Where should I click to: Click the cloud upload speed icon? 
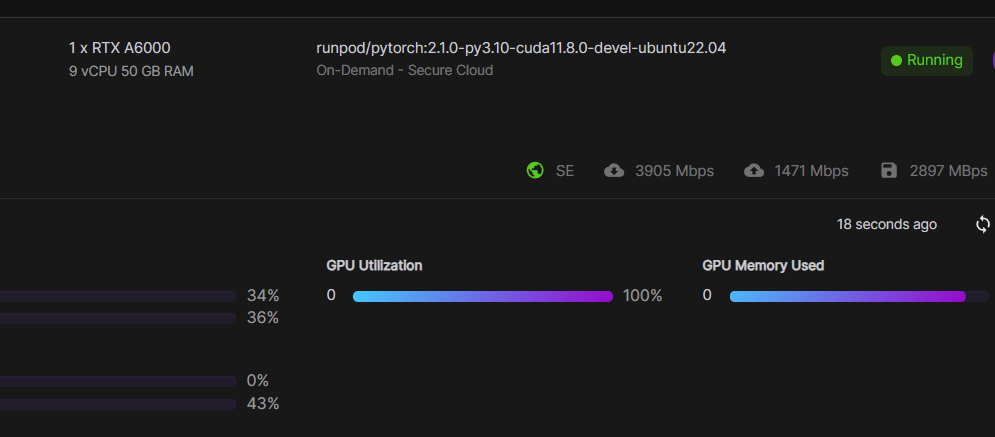click(754, 170)
